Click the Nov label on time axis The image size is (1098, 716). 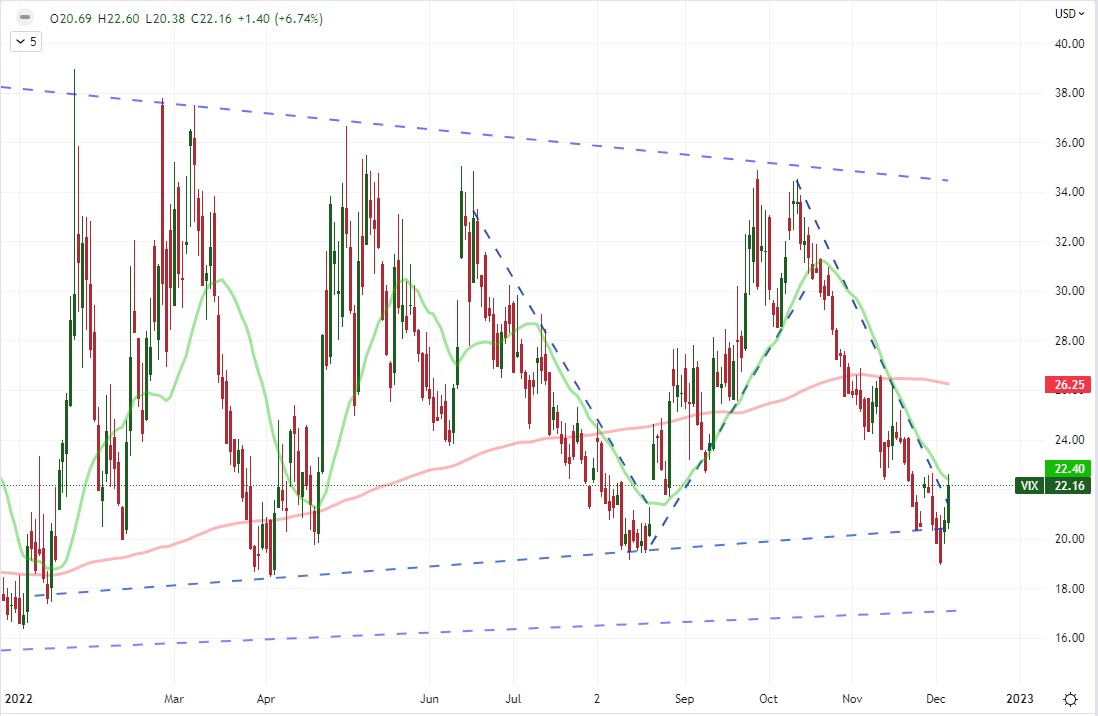coord(852,697)
